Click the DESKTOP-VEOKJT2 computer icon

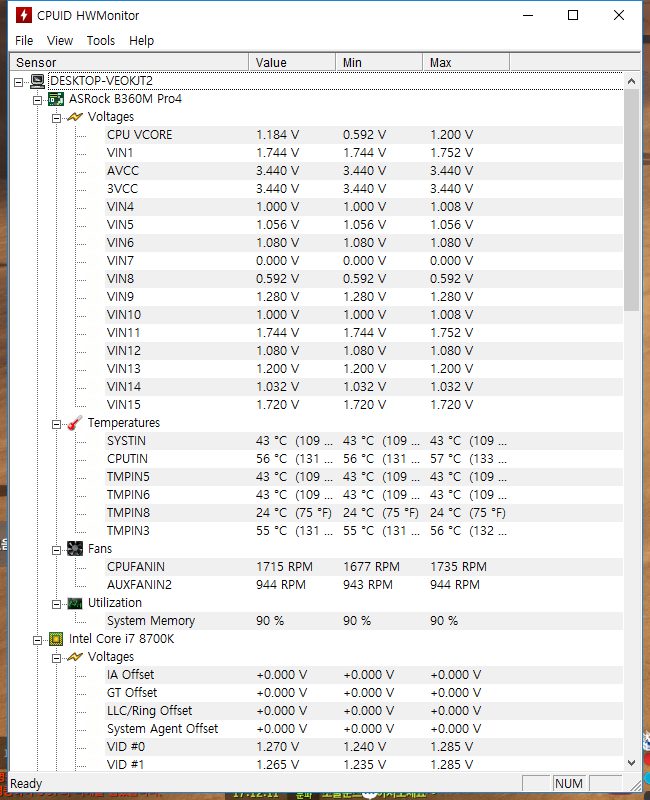[x=37, y=81]
